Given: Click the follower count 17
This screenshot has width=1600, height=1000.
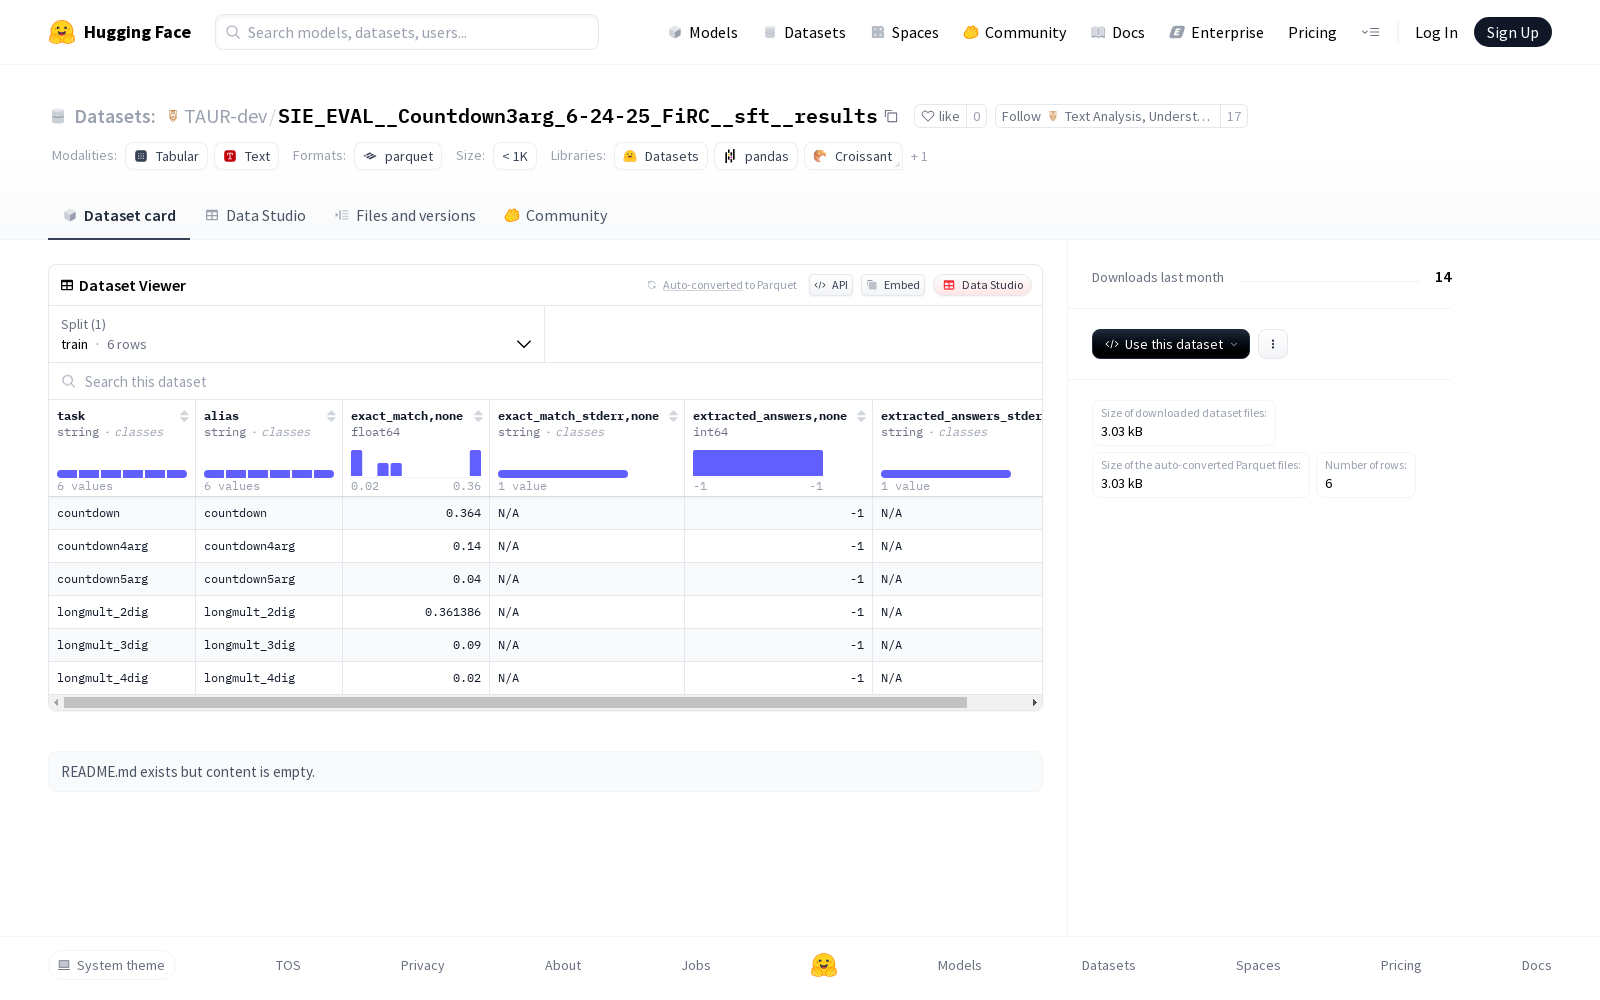Looking at the screenshot, I should (x=1234, y=117).
